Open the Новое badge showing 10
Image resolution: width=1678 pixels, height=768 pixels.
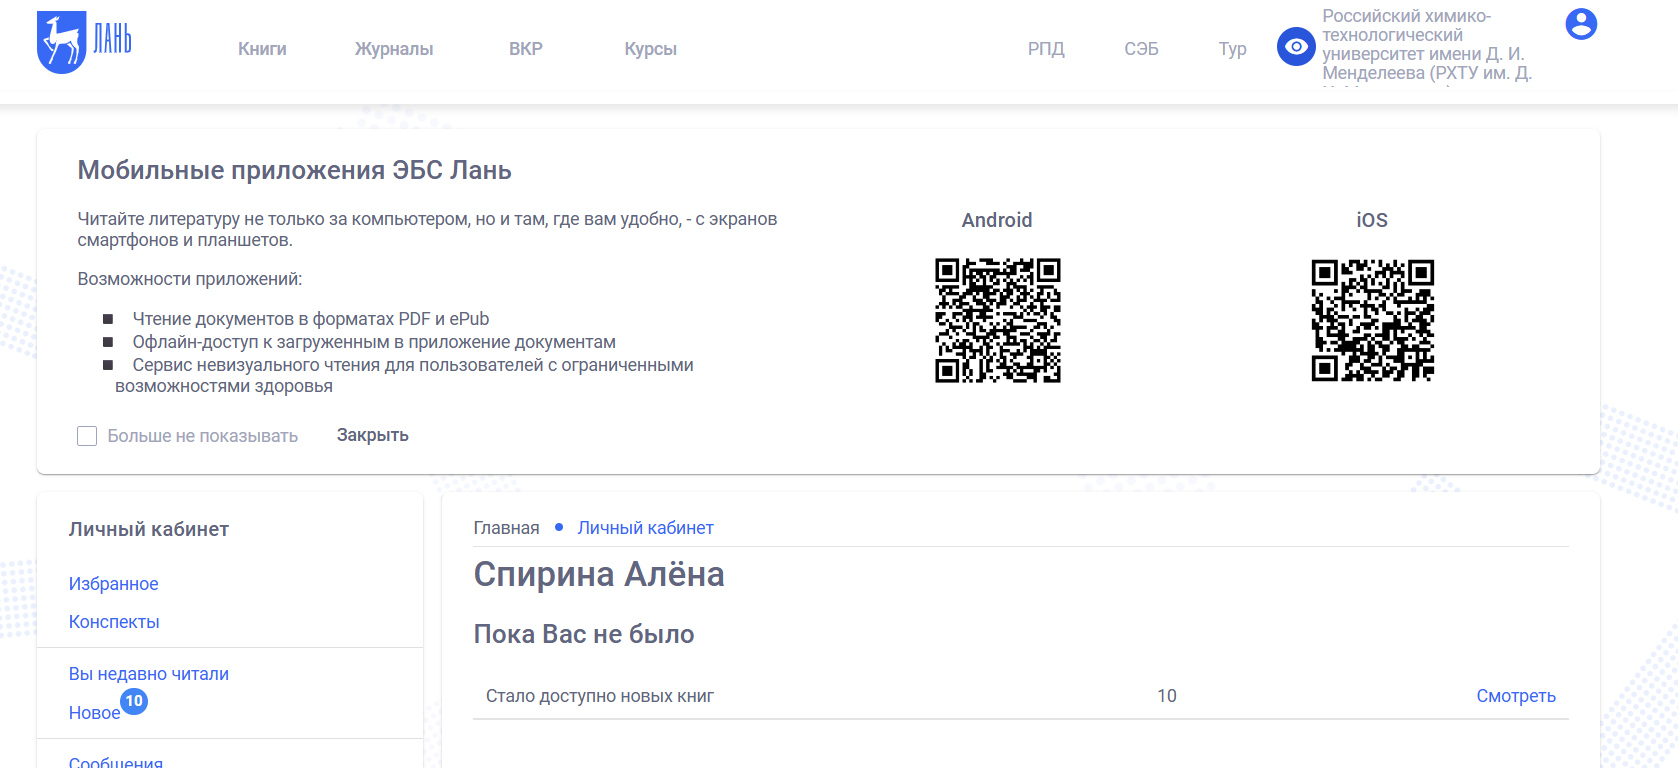(133, 702)
